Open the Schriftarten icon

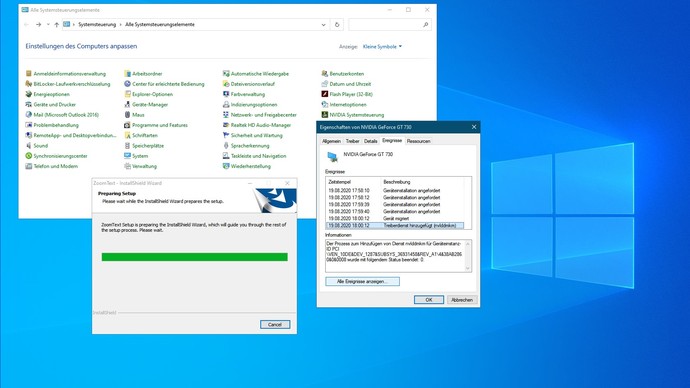click(x=127, y=135)
